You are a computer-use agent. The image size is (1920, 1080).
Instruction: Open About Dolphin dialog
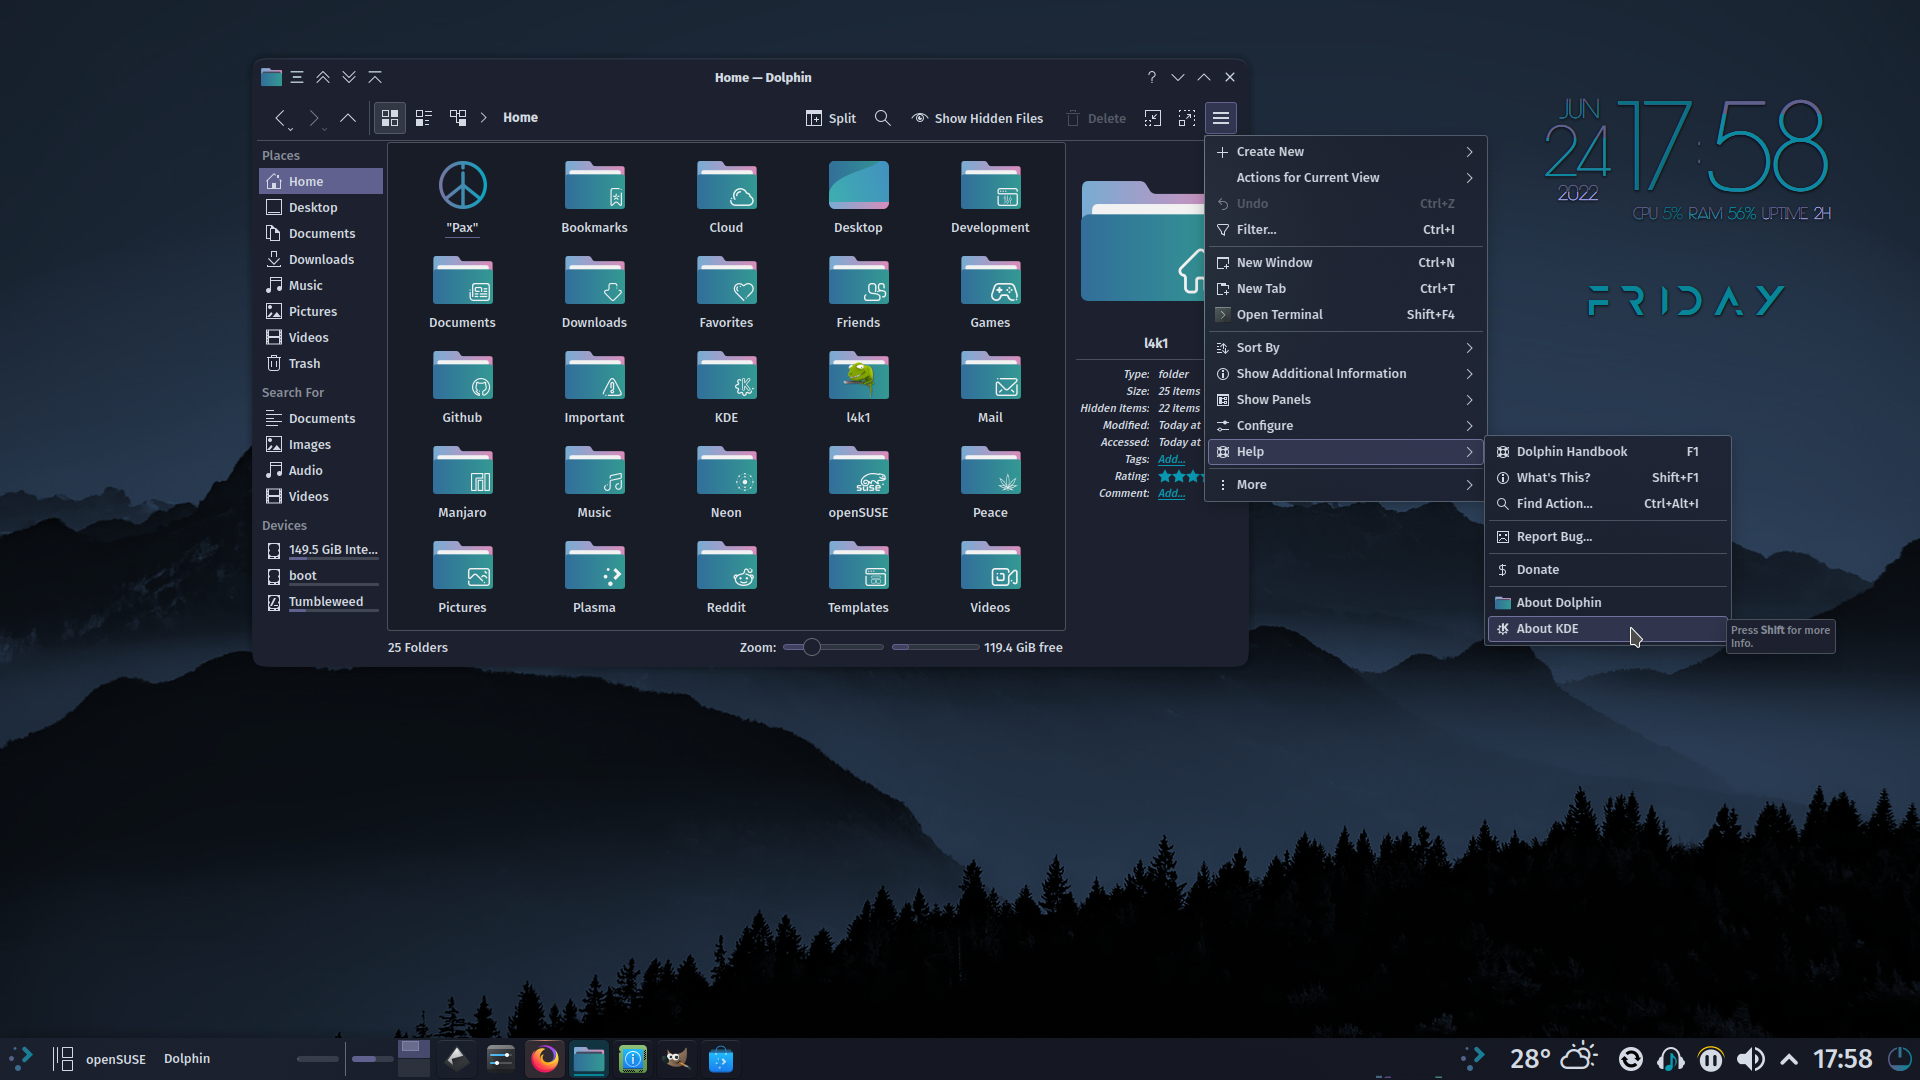[1607, 603]
